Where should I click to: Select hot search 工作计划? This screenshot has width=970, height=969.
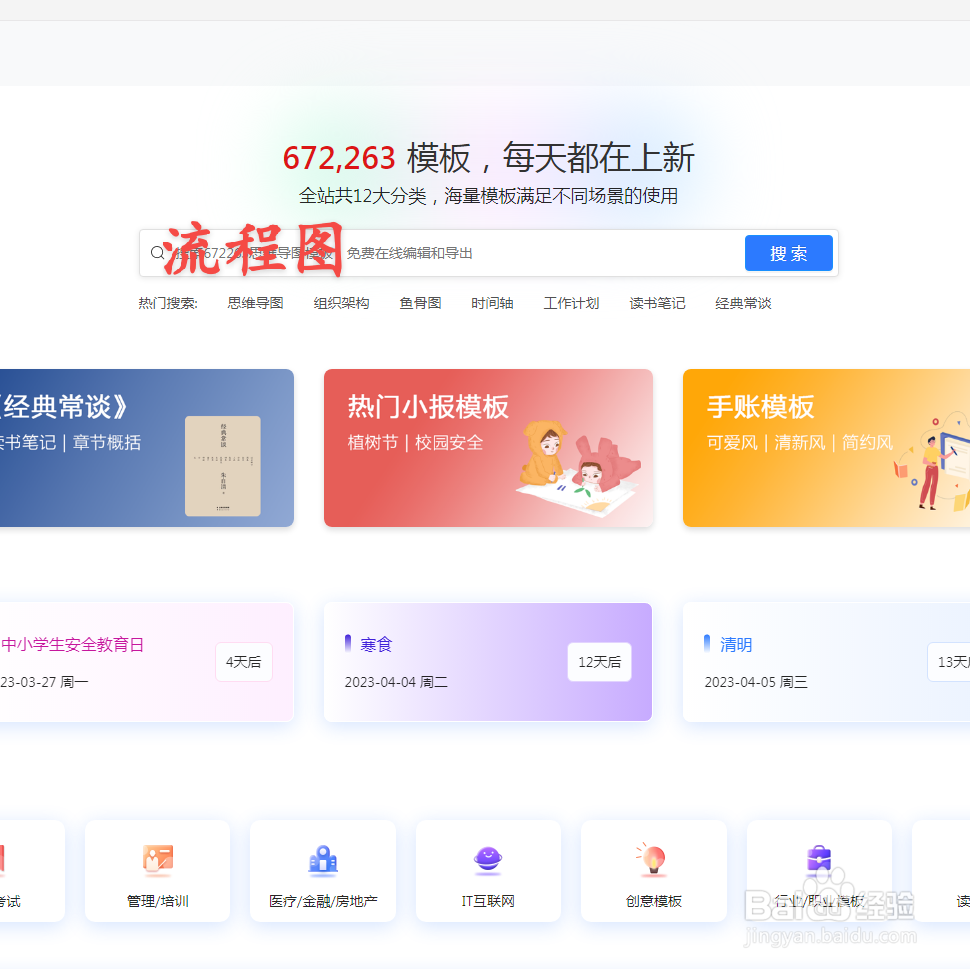tap(571, 303)
